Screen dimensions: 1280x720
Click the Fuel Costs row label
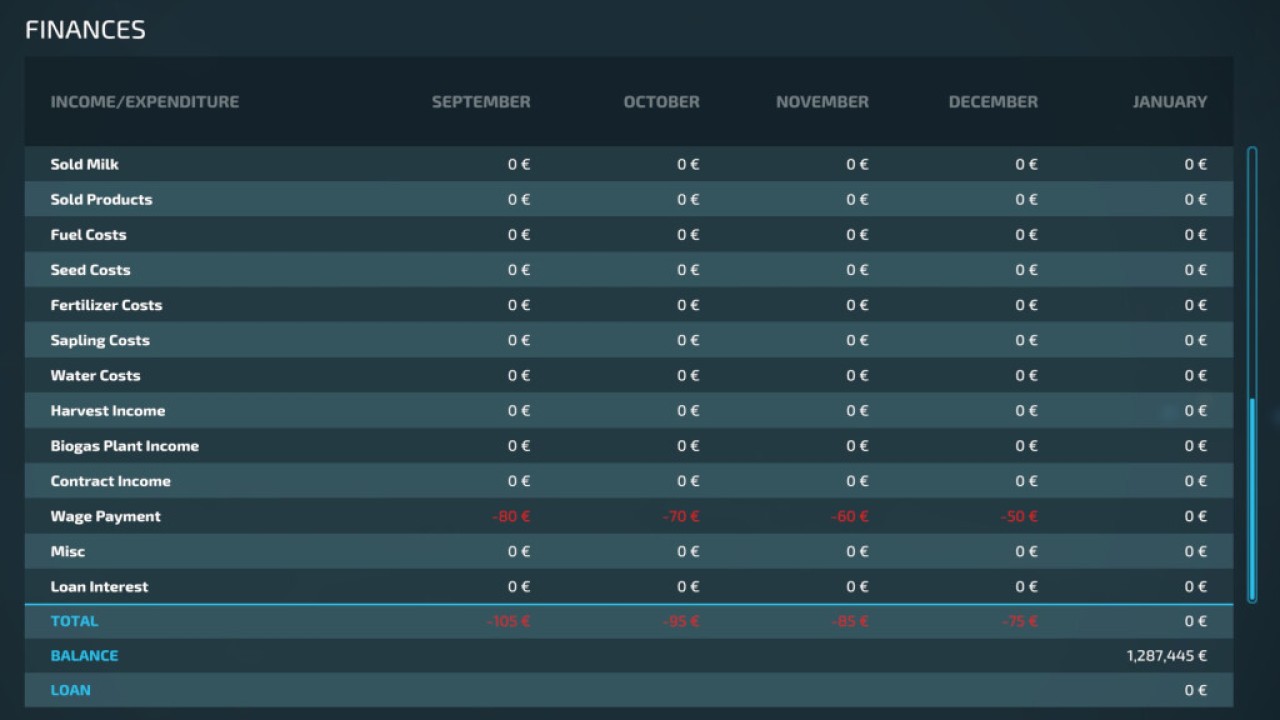89,235
